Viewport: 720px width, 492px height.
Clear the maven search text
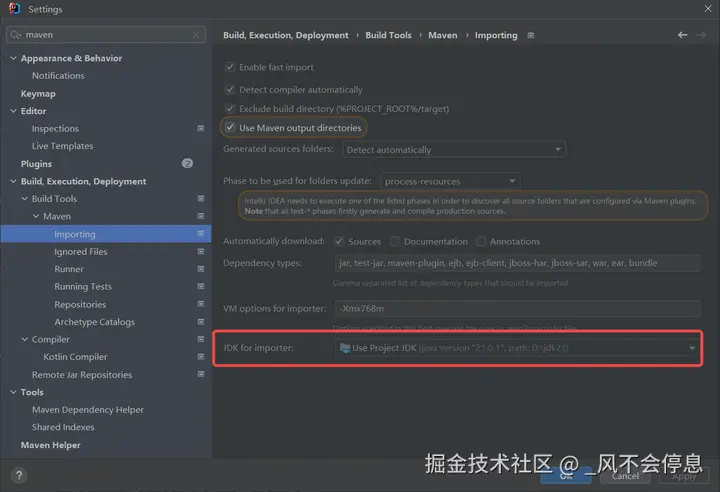click(x=196, y=35)
